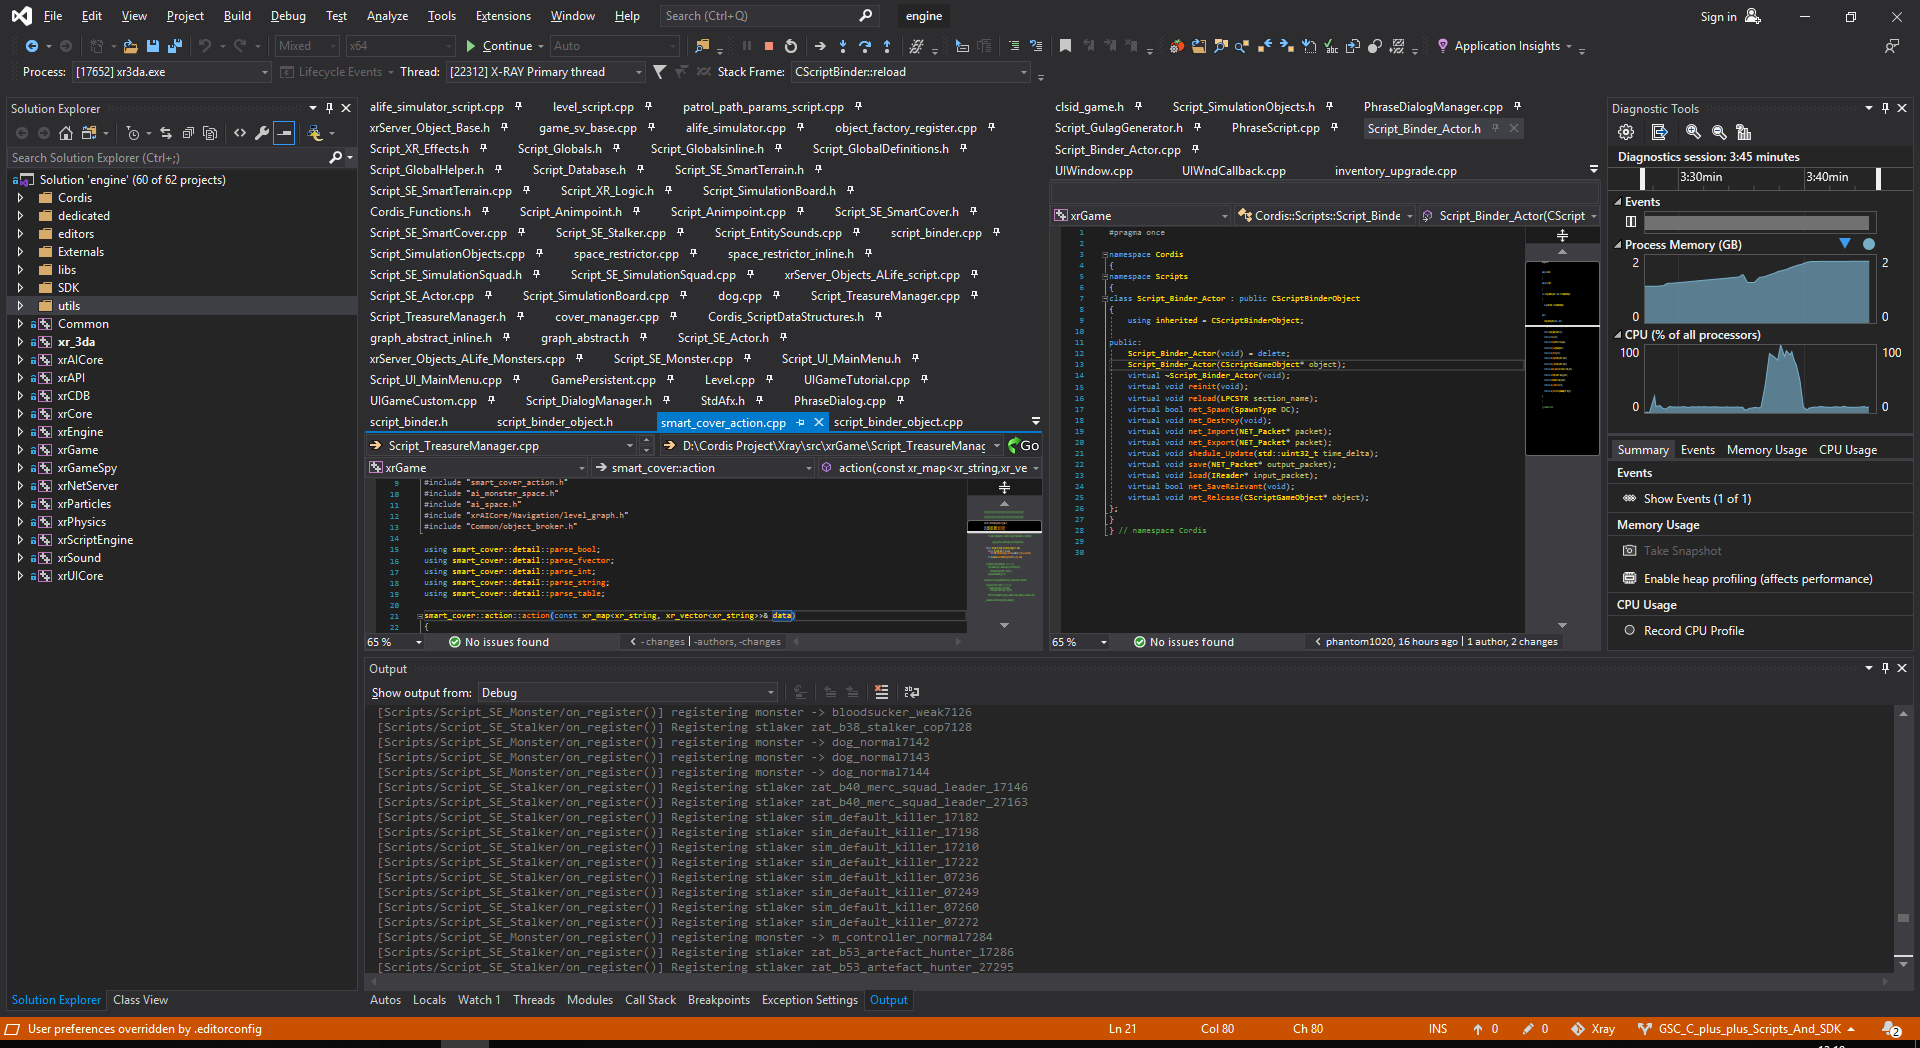
Task: Step Over the current line
Action: click(865, 46)
